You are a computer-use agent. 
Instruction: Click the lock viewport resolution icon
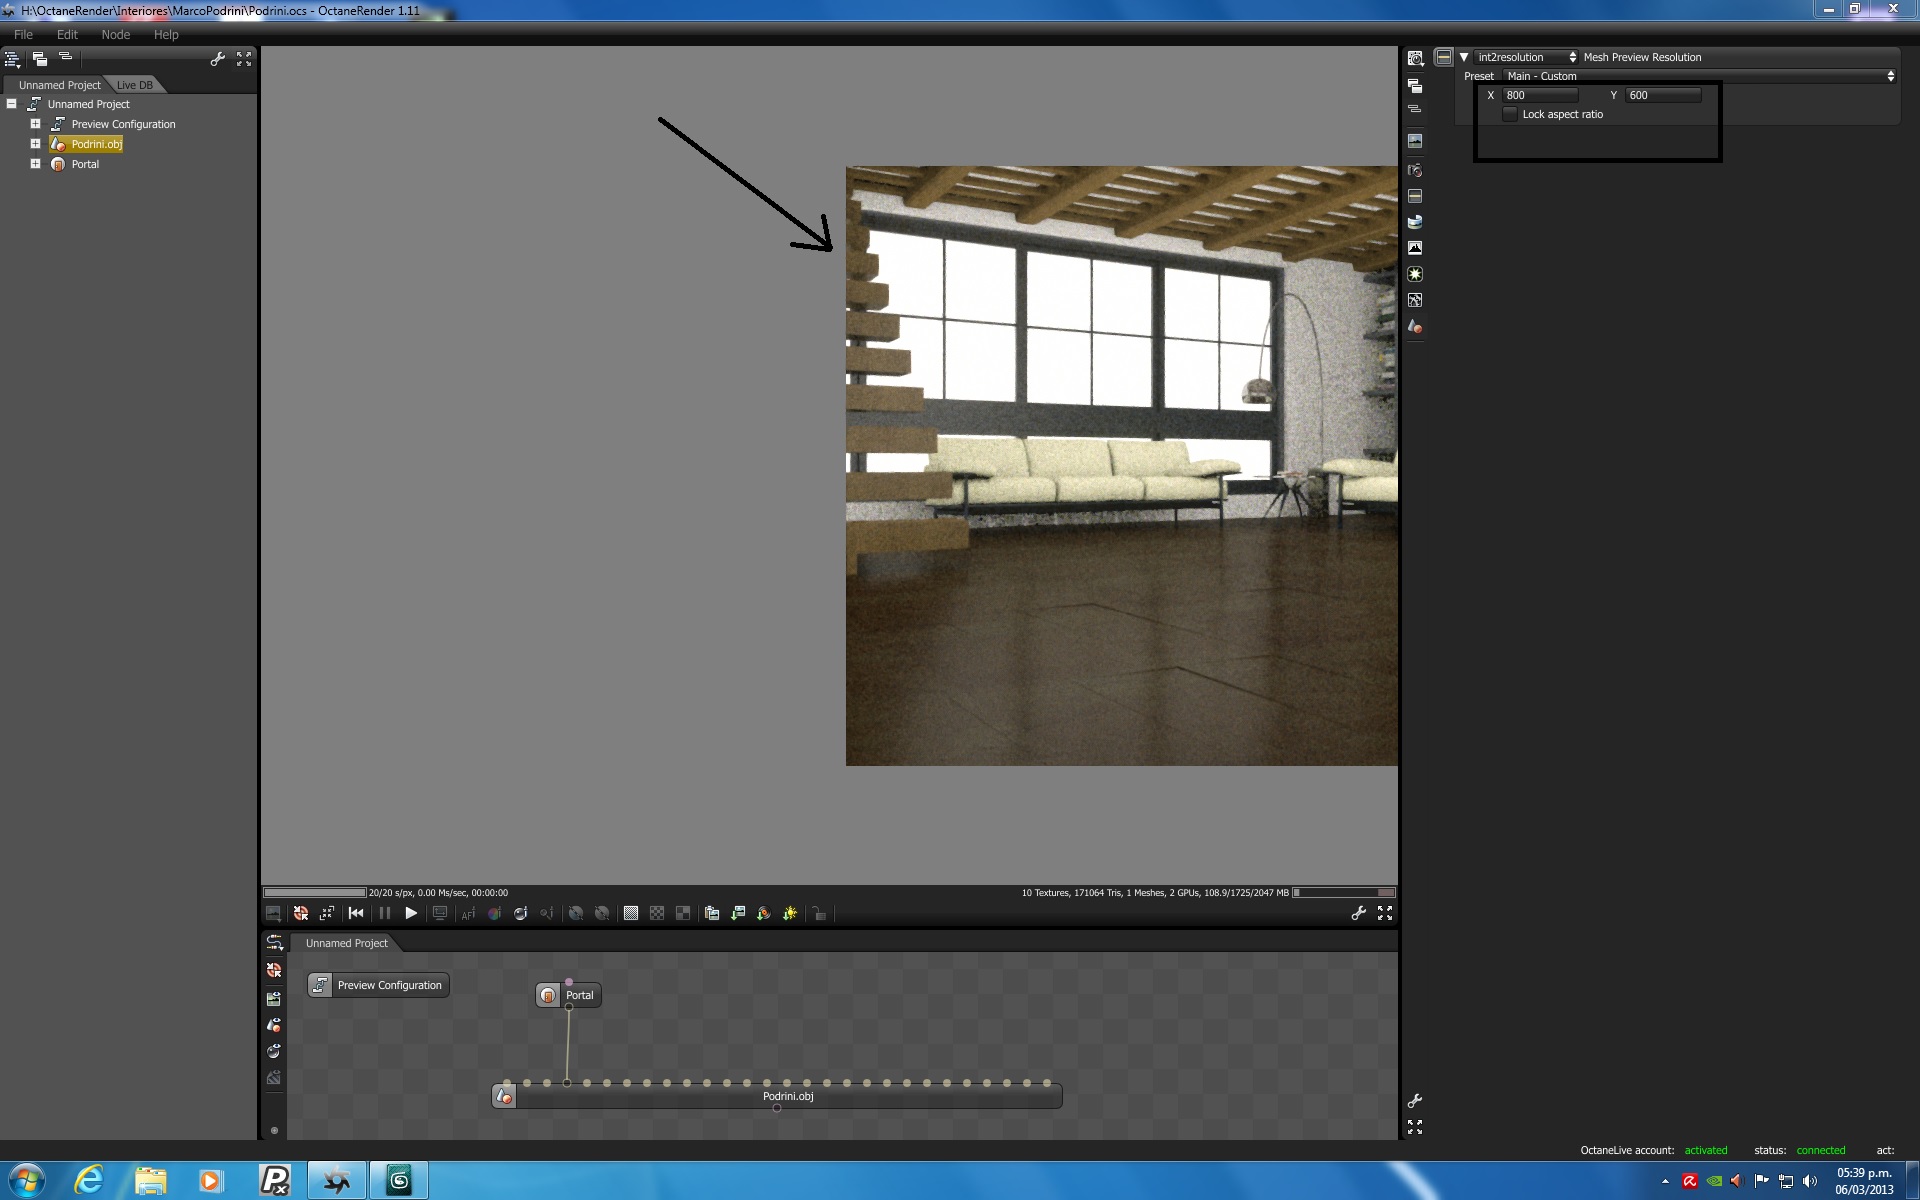[819, 913]
